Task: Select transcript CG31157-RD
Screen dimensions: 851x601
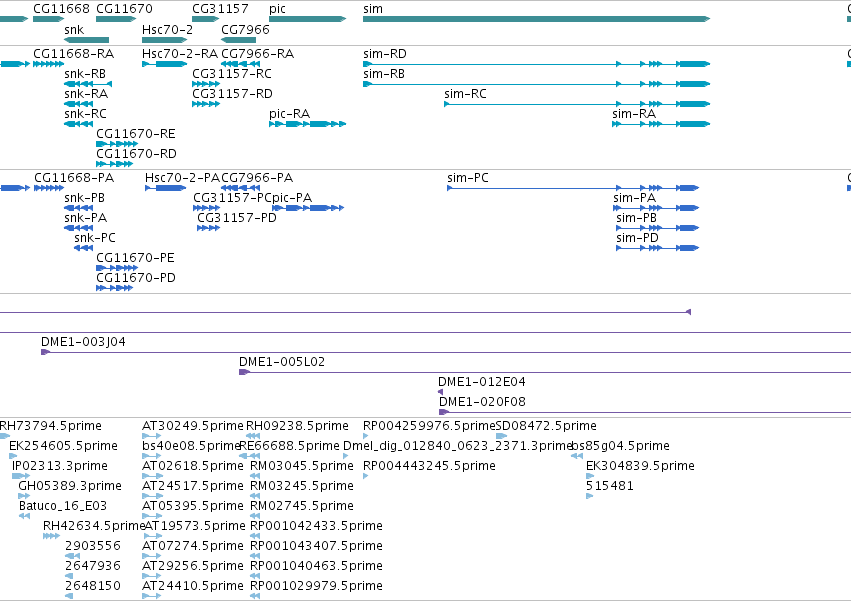Action: coord(206,104)
